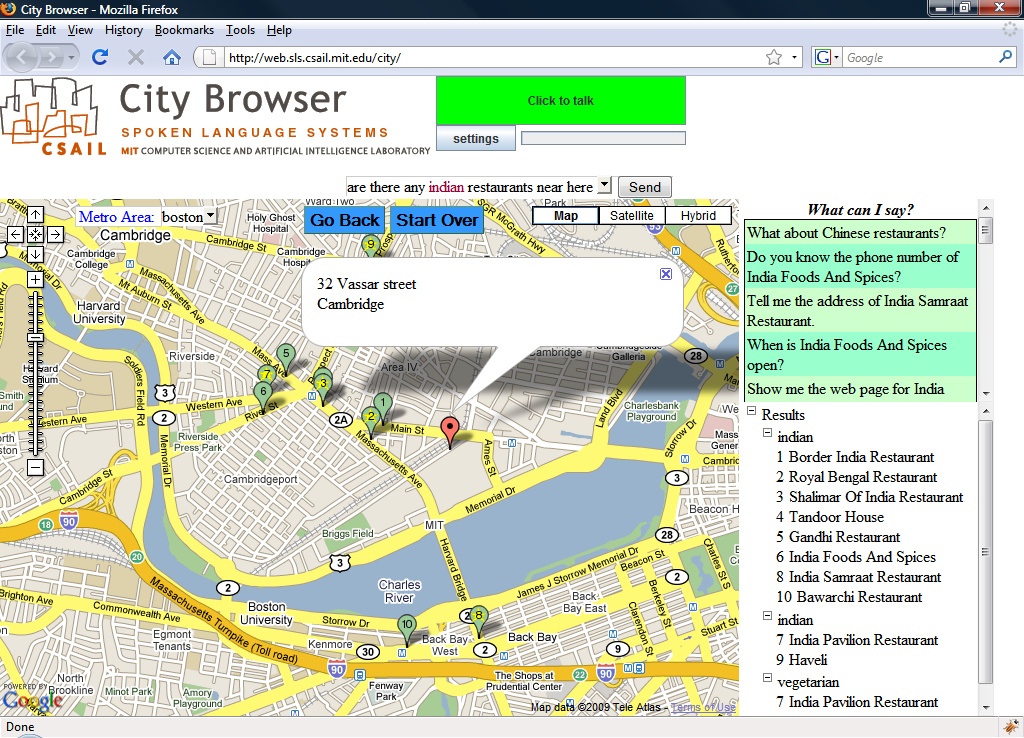This screenshot has width=1024, height=738.
Task: Switch map view to Hybrid
Action: pos(698,216)
